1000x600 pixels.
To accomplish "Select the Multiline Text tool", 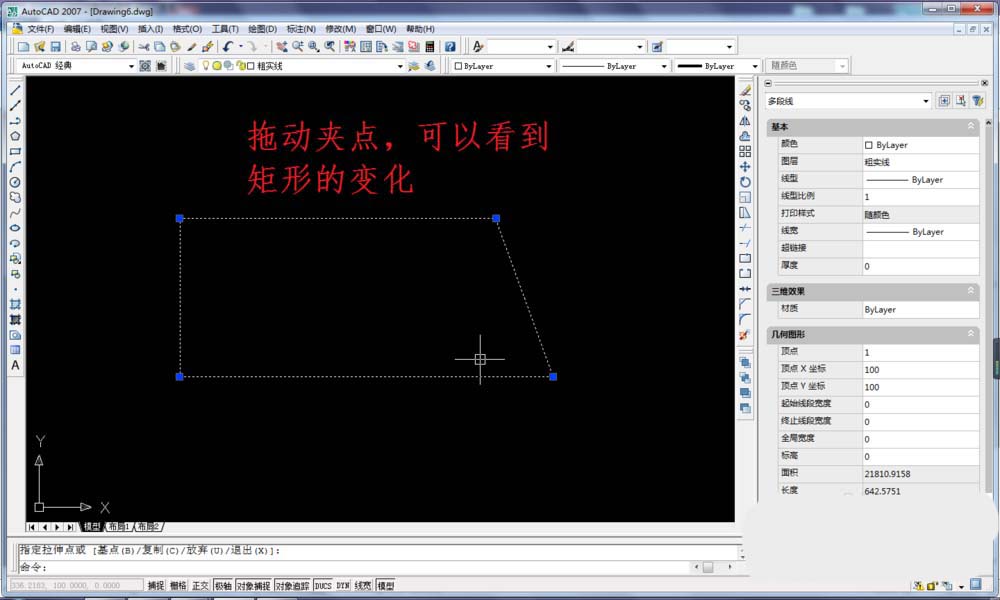I will click(14, 364).
